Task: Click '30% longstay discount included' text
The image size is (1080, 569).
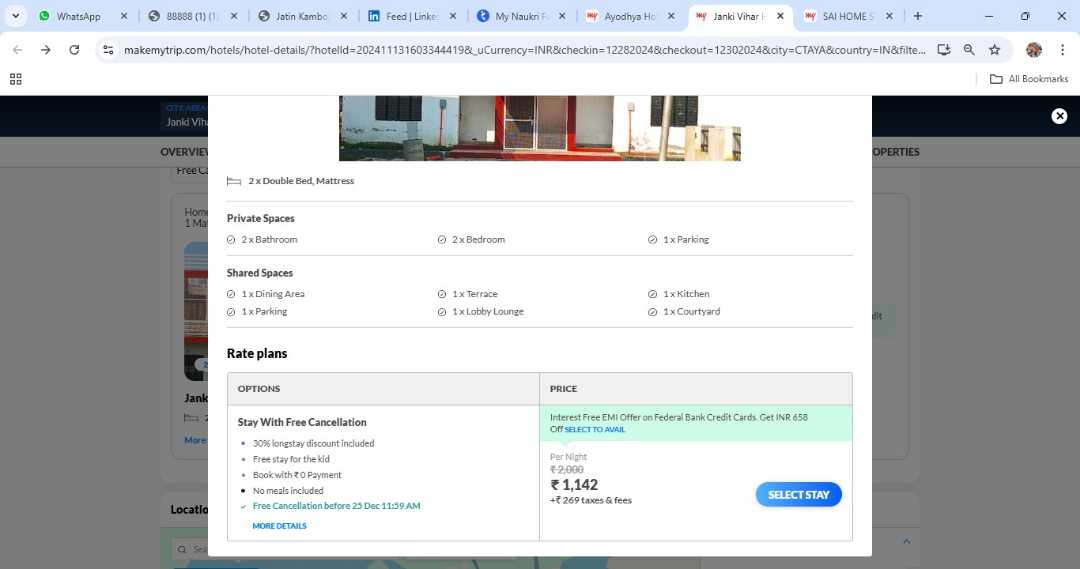Action: pos(313,444)
